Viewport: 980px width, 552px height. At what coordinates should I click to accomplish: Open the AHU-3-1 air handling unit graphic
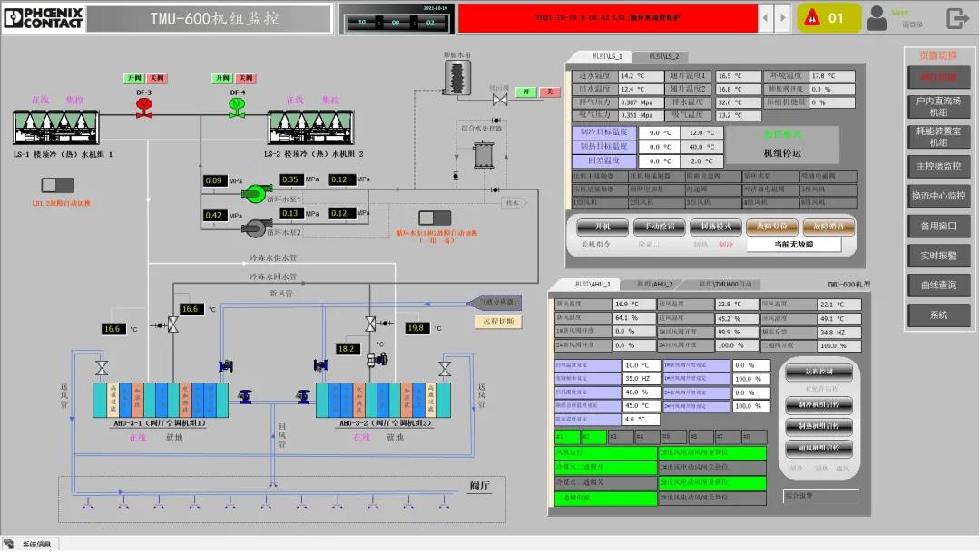pyautogui.click(x=161, y=400)
